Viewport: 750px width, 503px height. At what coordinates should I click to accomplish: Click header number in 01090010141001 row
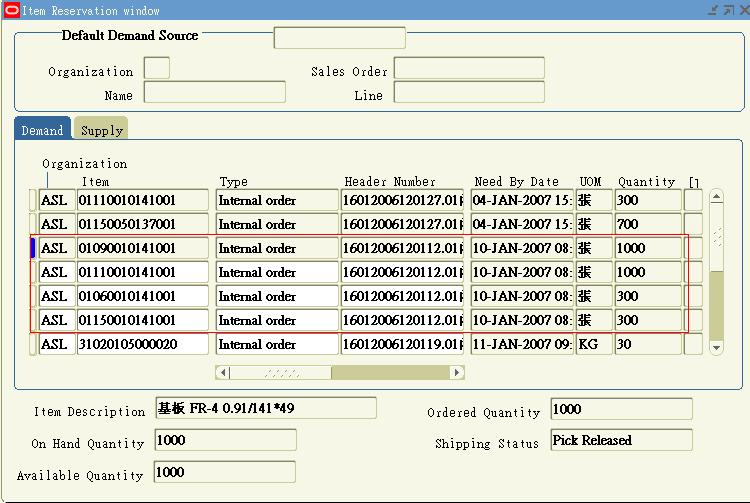point(402,248)
